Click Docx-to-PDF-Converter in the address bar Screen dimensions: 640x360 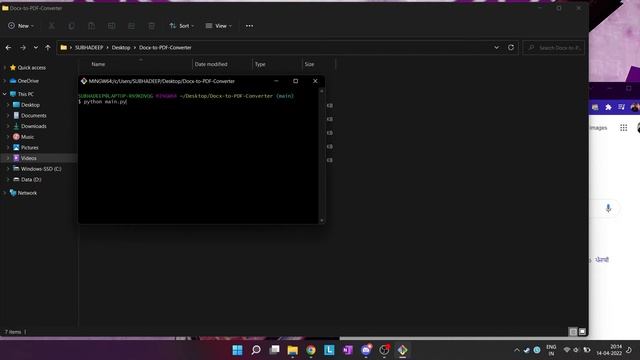[x=165, y=48]
